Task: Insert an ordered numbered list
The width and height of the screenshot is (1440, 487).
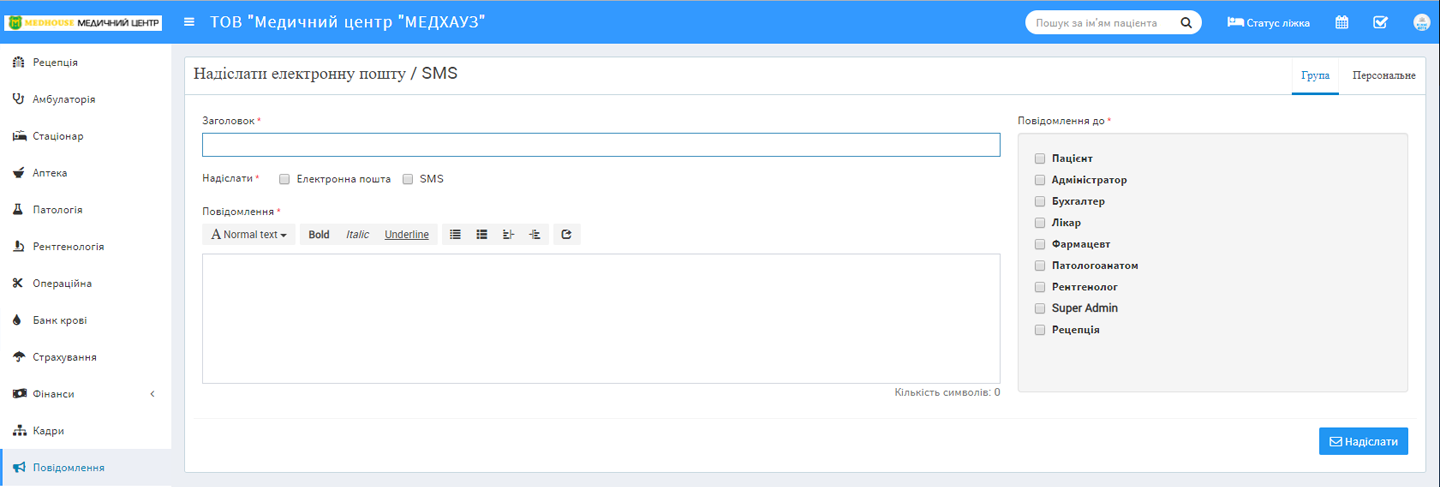Action: (482, 235)
